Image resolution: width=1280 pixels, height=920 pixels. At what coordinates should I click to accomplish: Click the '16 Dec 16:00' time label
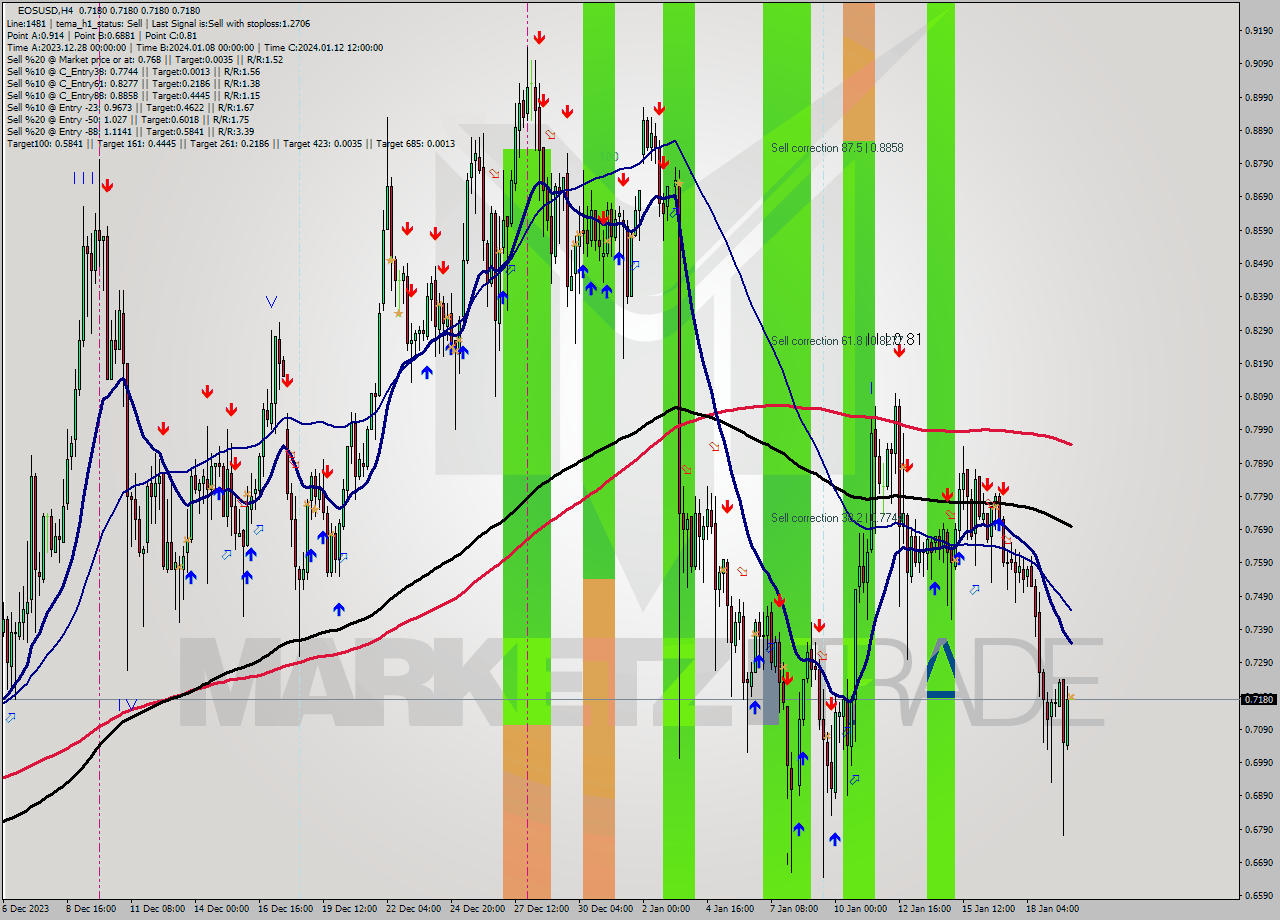click(284, 909)
